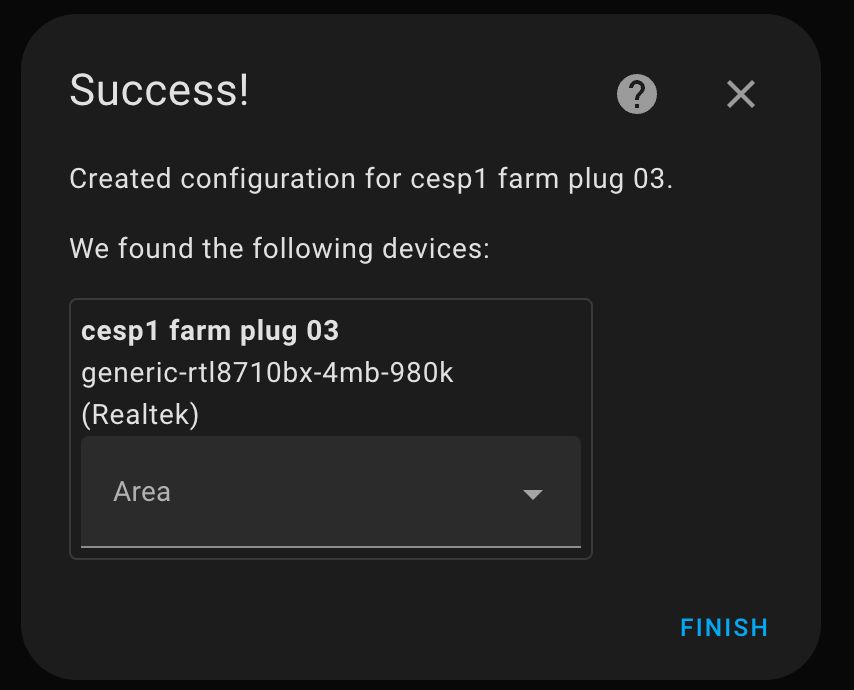This screenshot has width=854, height=690.
Task: Click the Area dropdown arrow
Action: tap(533, 494)
